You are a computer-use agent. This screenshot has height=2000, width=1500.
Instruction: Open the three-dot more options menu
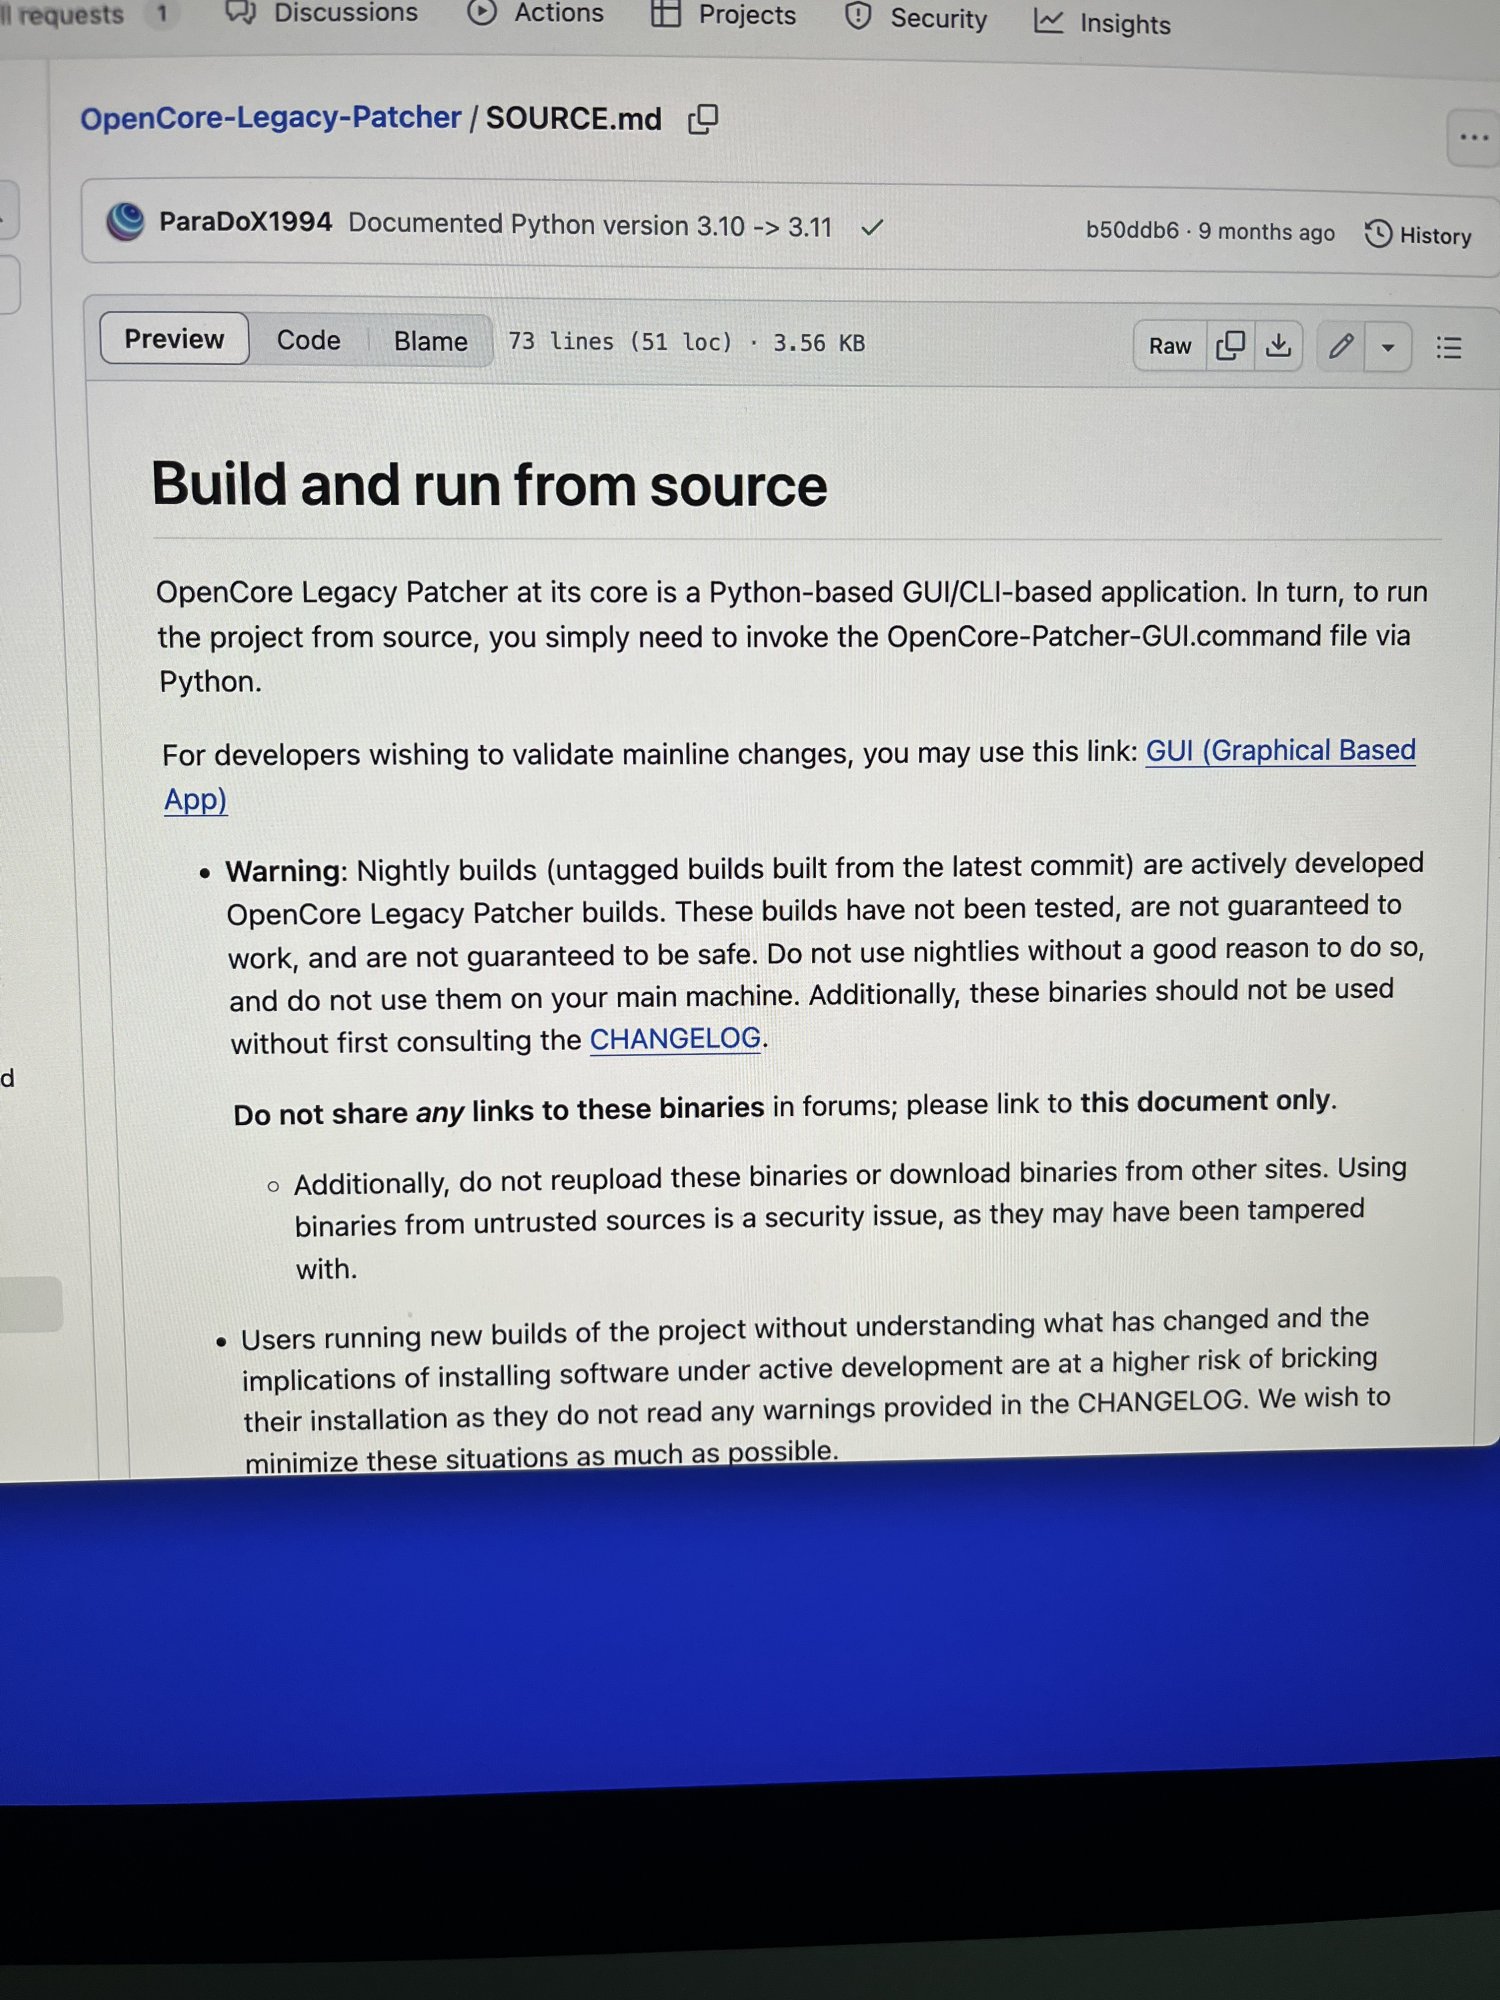point(1473,138)
